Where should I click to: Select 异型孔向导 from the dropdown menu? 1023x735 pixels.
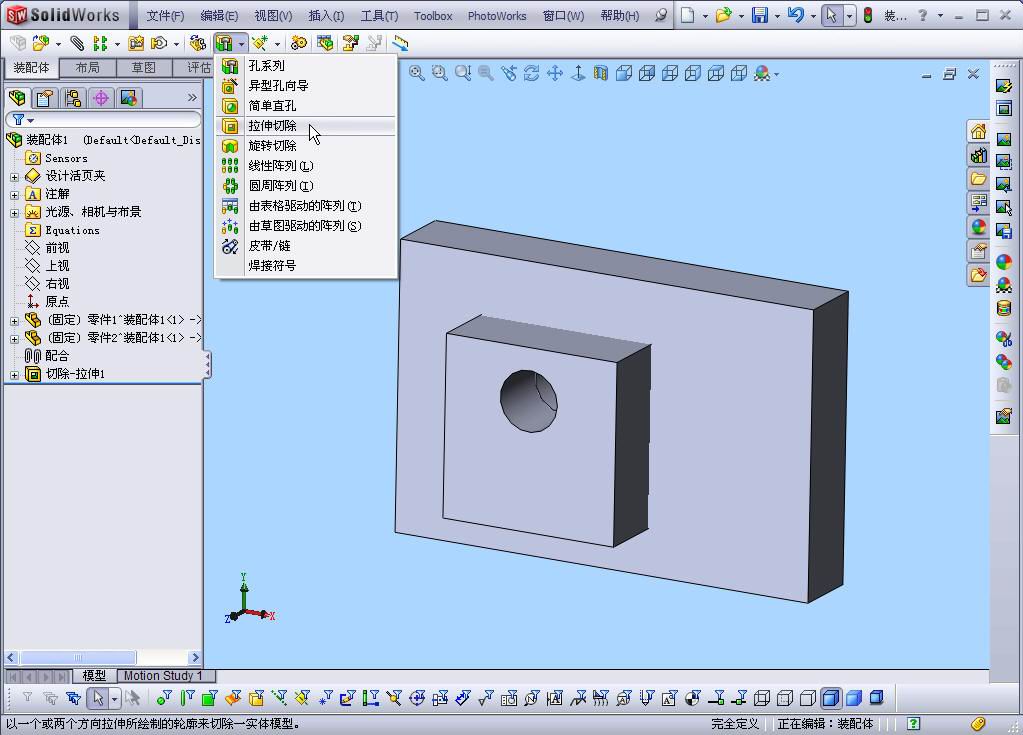click(306, 85)
